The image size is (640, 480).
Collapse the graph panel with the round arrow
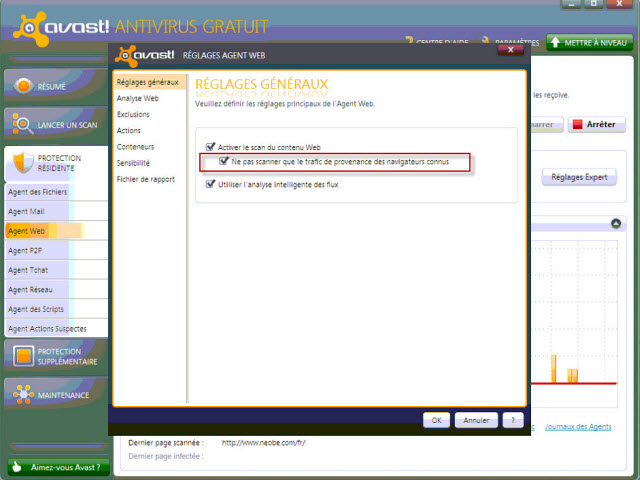(616, 223)
